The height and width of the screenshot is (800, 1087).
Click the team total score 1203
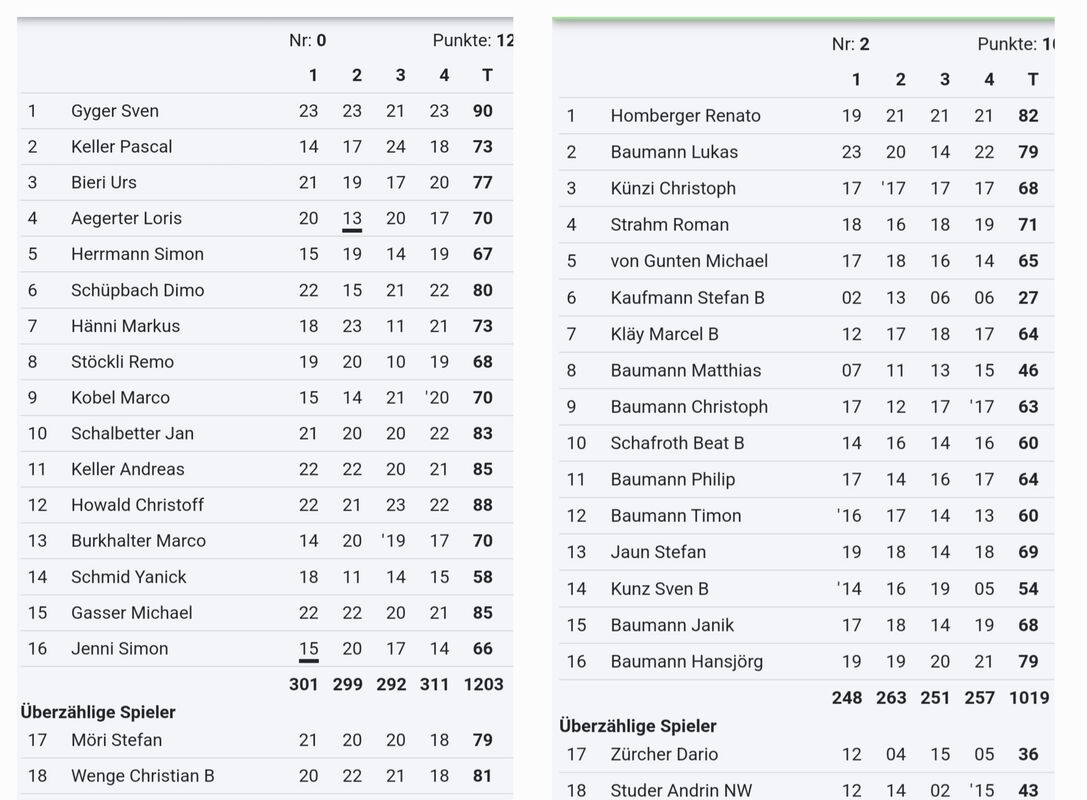click(484, 685)
